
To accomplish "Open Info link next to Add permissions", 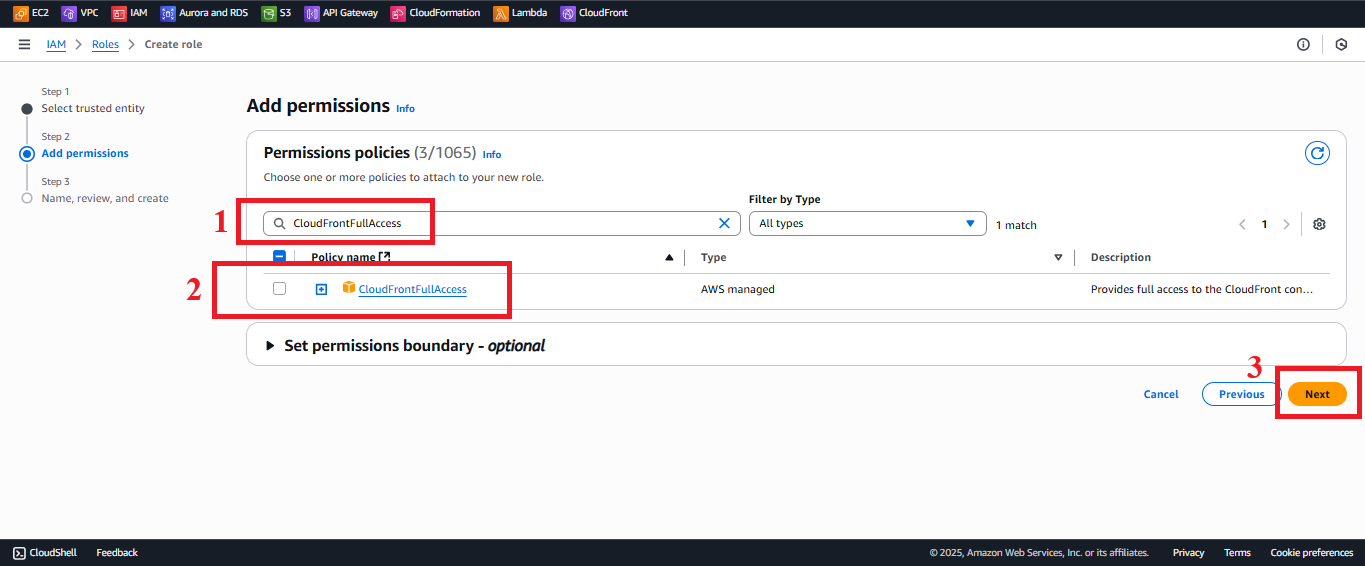I will coord(405,108).
